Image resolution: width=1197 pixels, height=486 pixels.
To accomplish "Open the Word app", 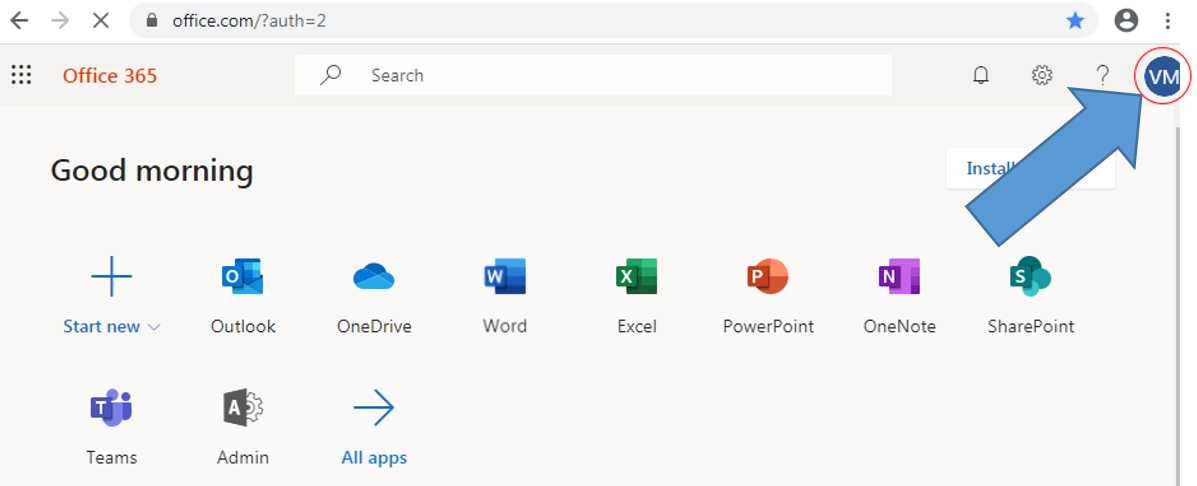I will (x=505, y=277).
